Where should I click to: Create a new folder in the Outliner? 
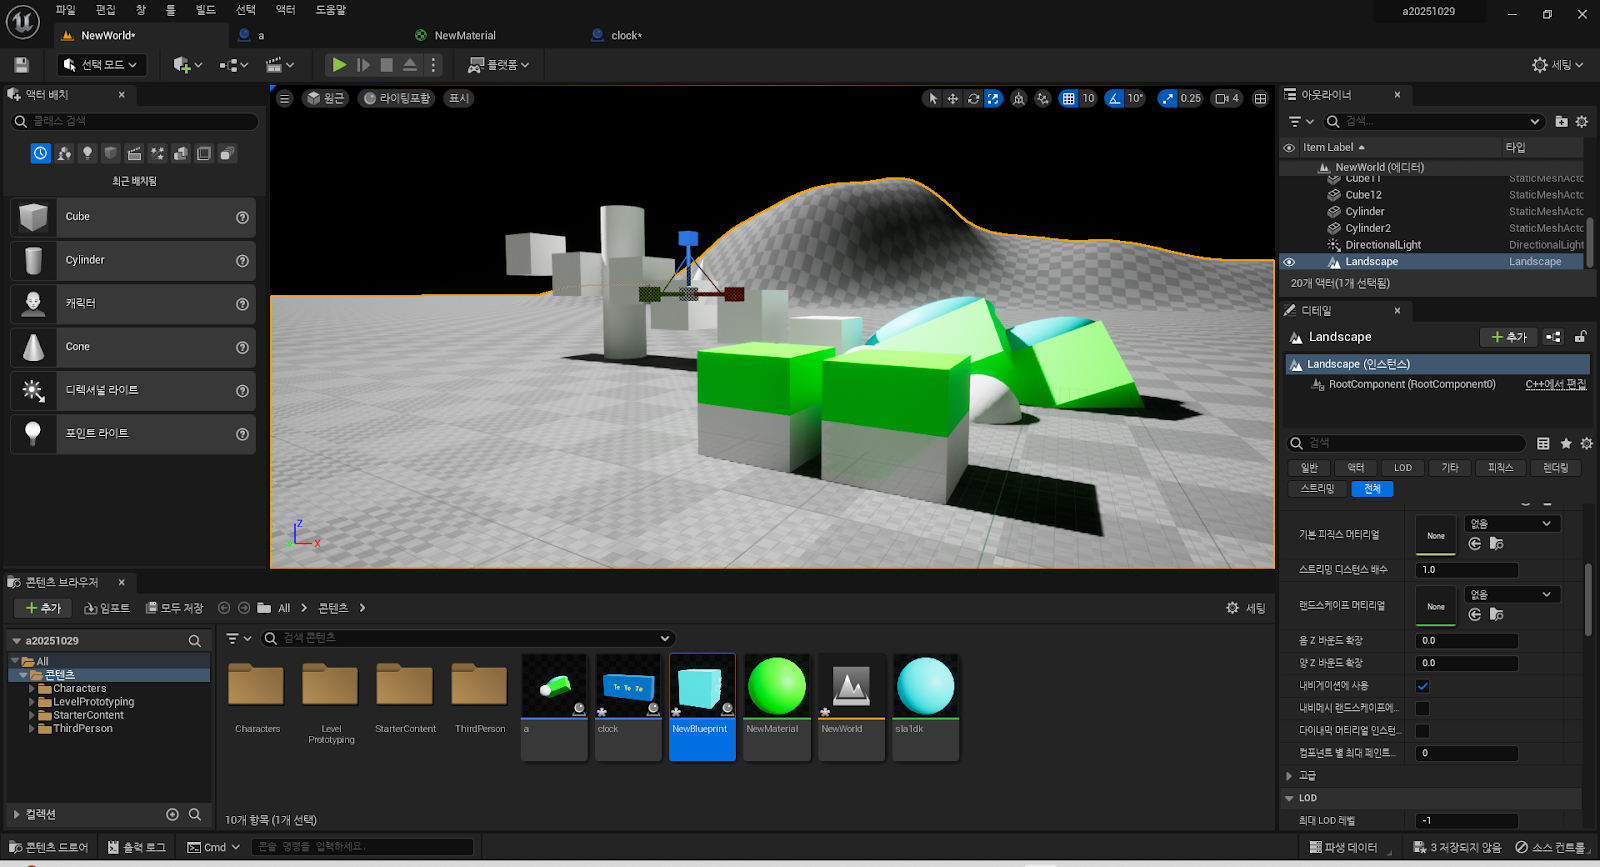[1561, 122]
